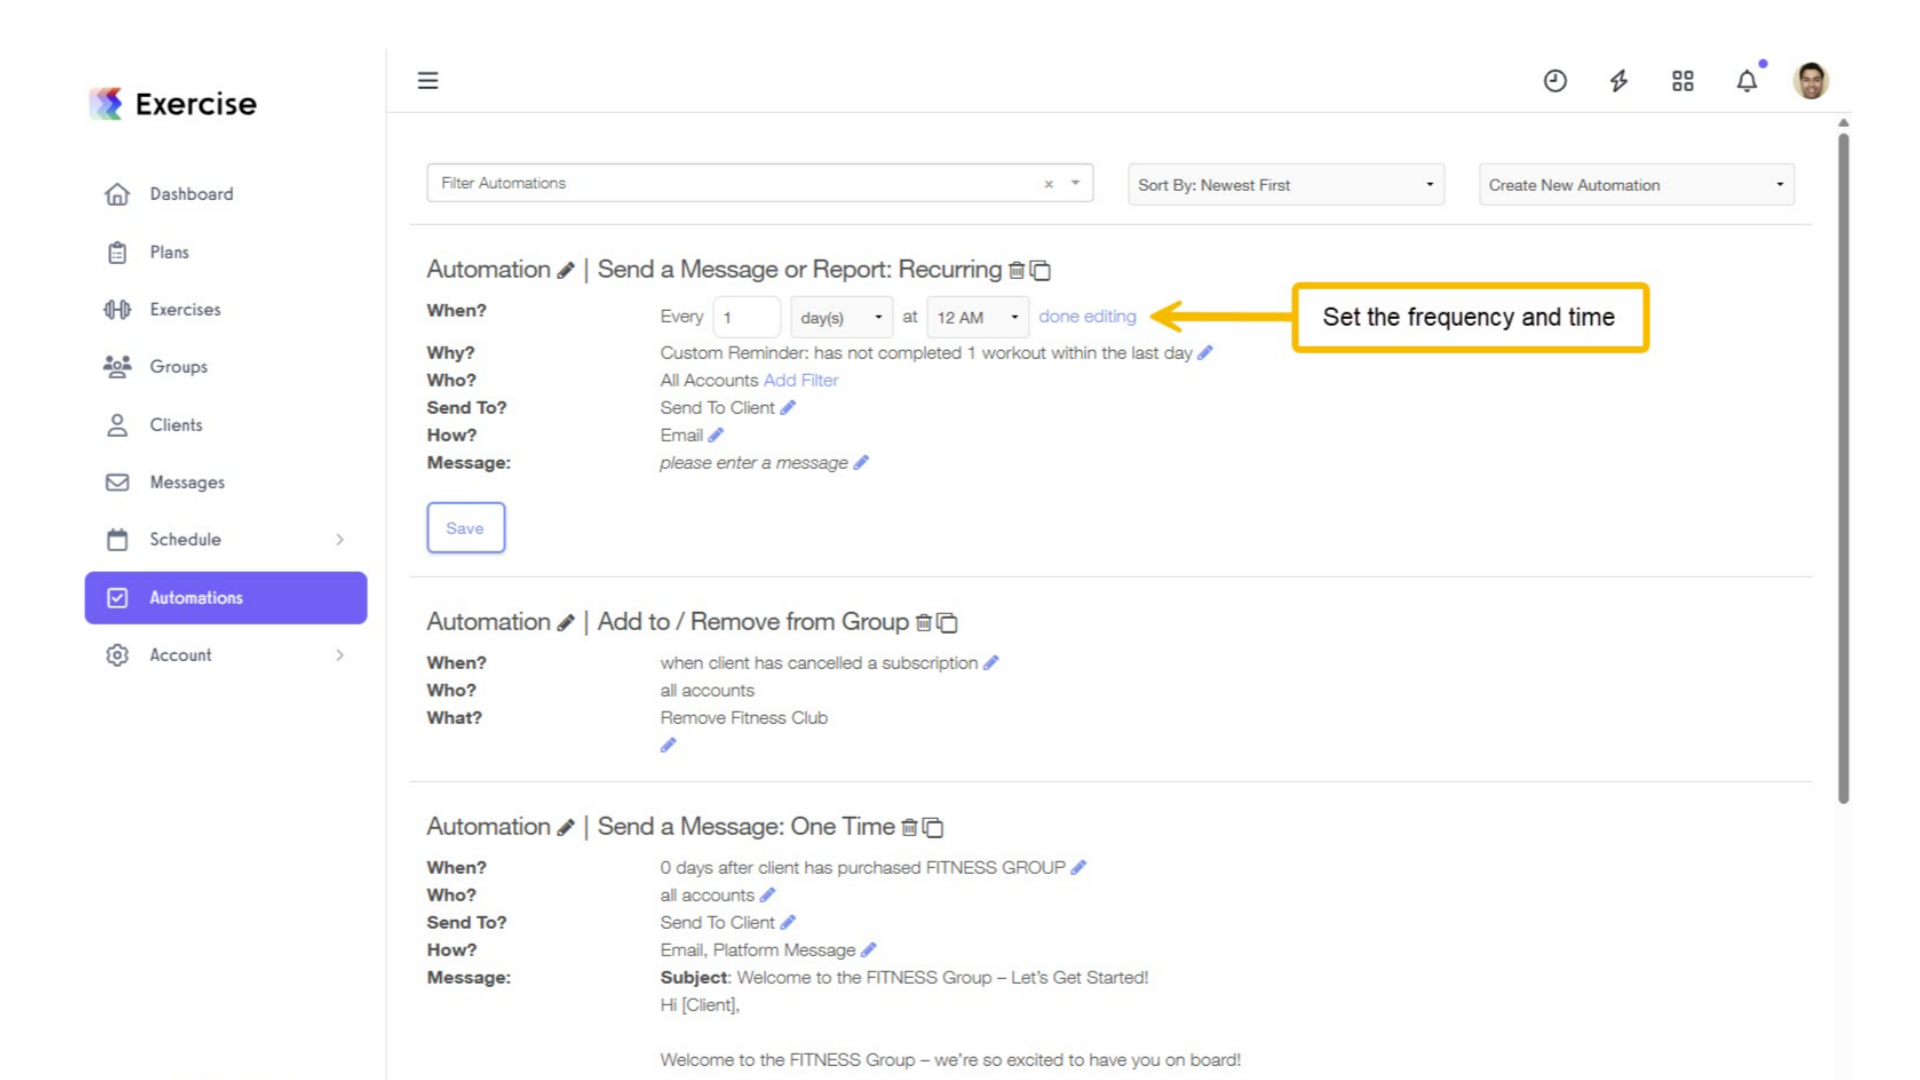Open the clock history icon
Screen dimensions: 1920x1080
(1555, 81)
